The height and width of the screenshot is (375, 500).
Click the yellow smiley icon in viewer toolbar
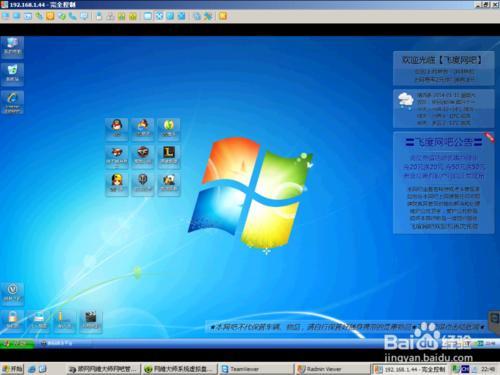50,16
